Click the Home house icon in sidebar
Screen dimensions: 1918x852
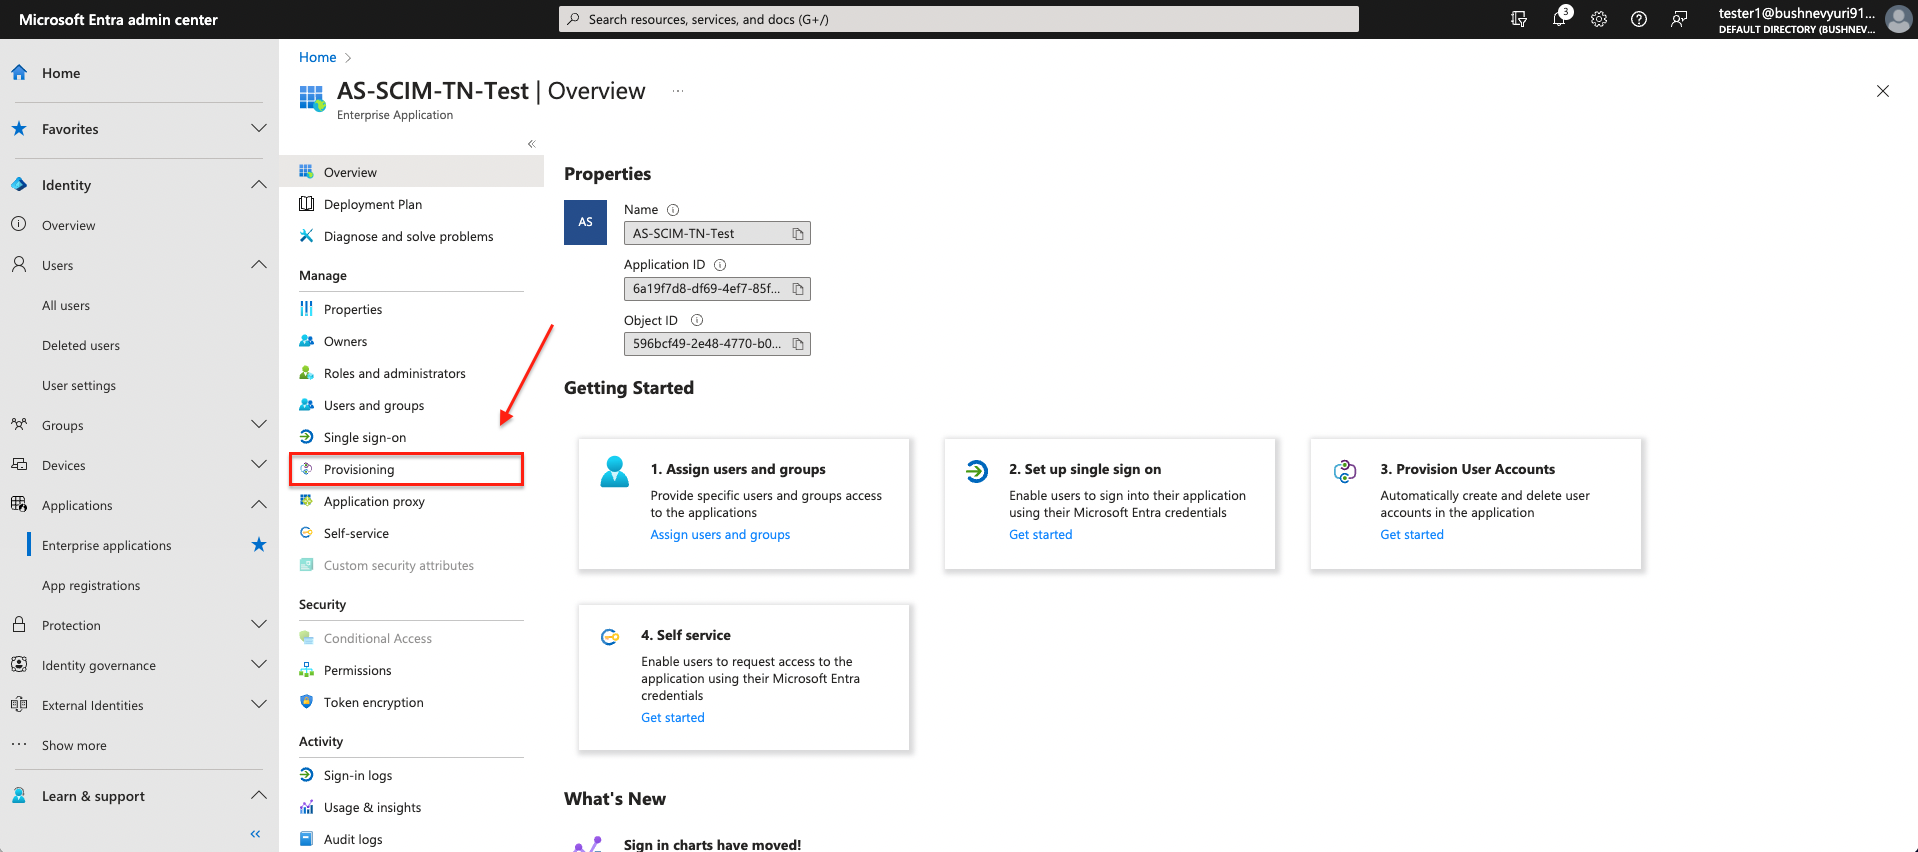tap(19, 73)
